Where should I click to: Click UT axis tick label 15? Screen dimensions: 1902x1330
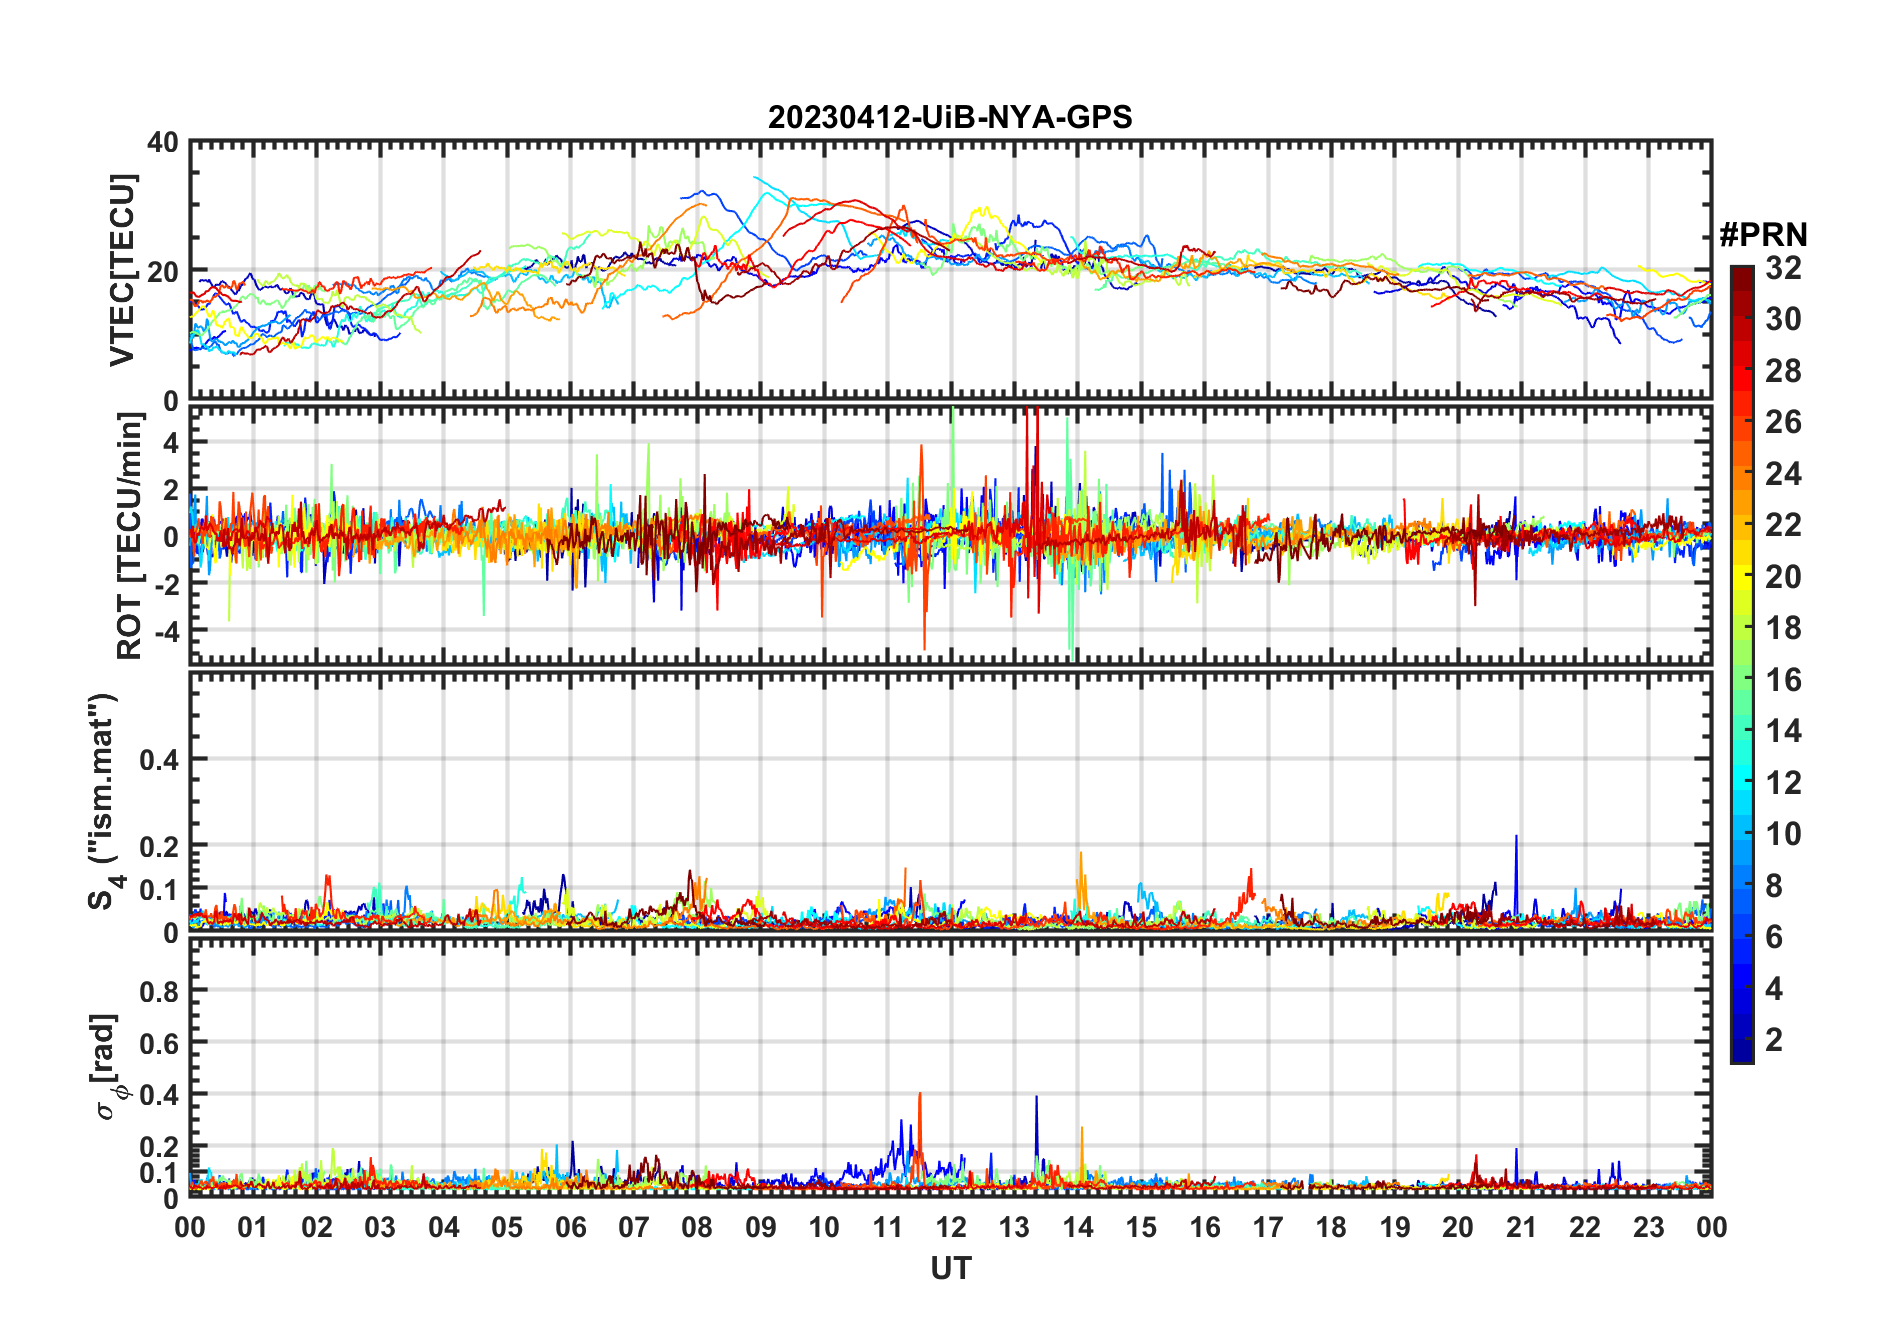(1141, 1228)
